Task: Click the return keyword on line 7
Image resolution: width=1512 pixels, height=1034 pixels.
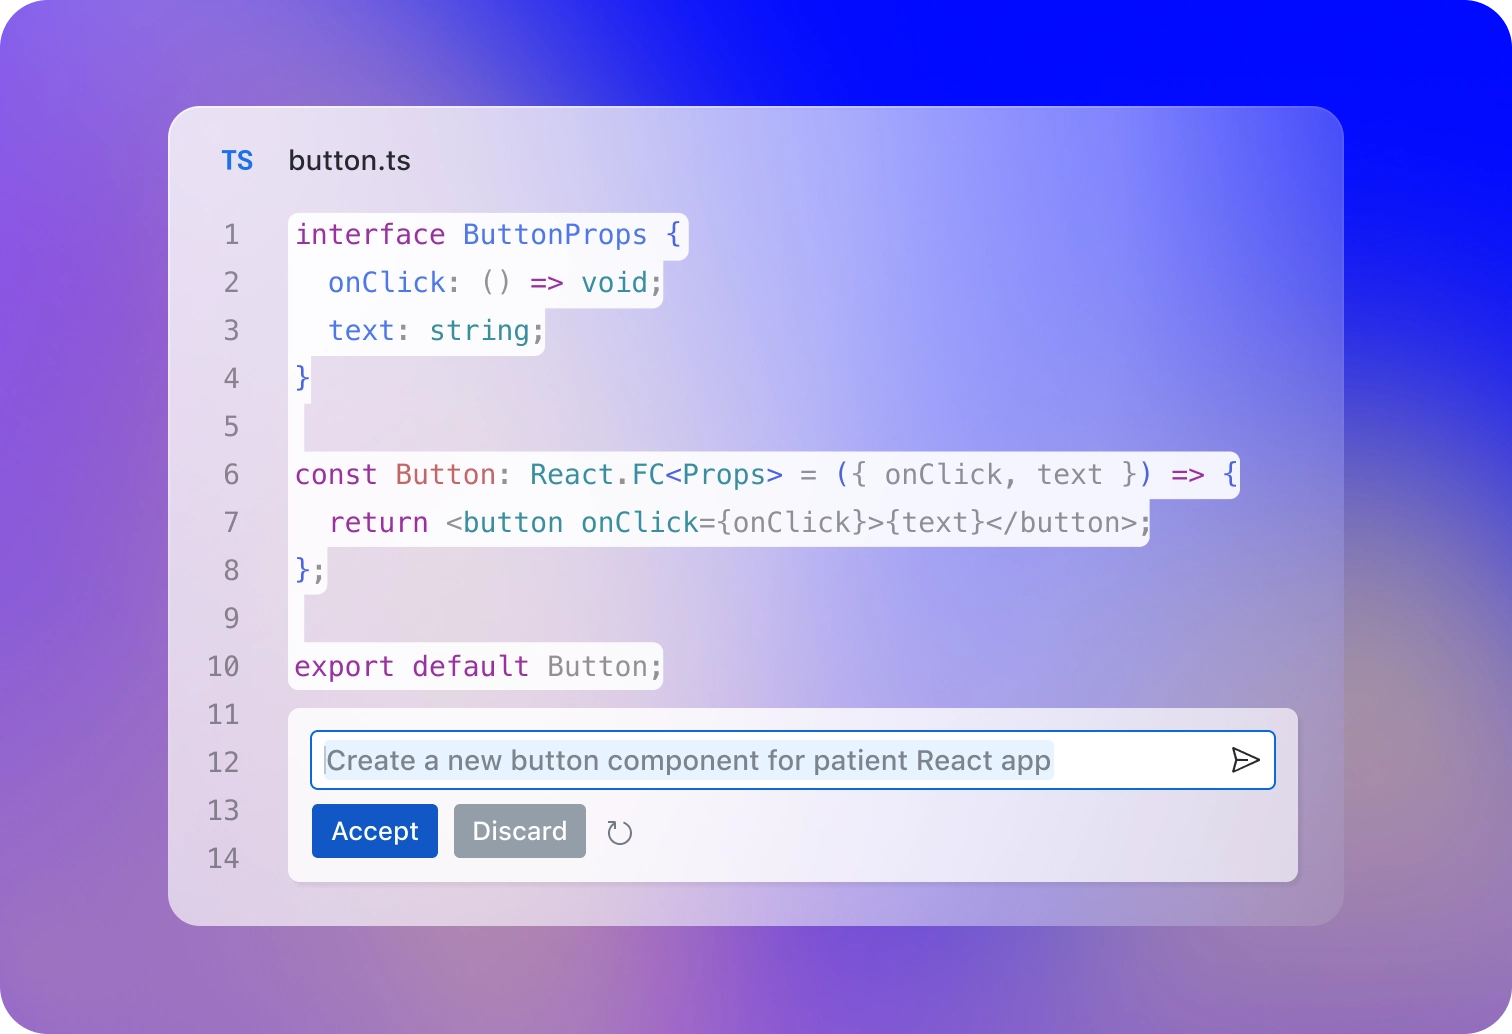Action: click(378, 523)
